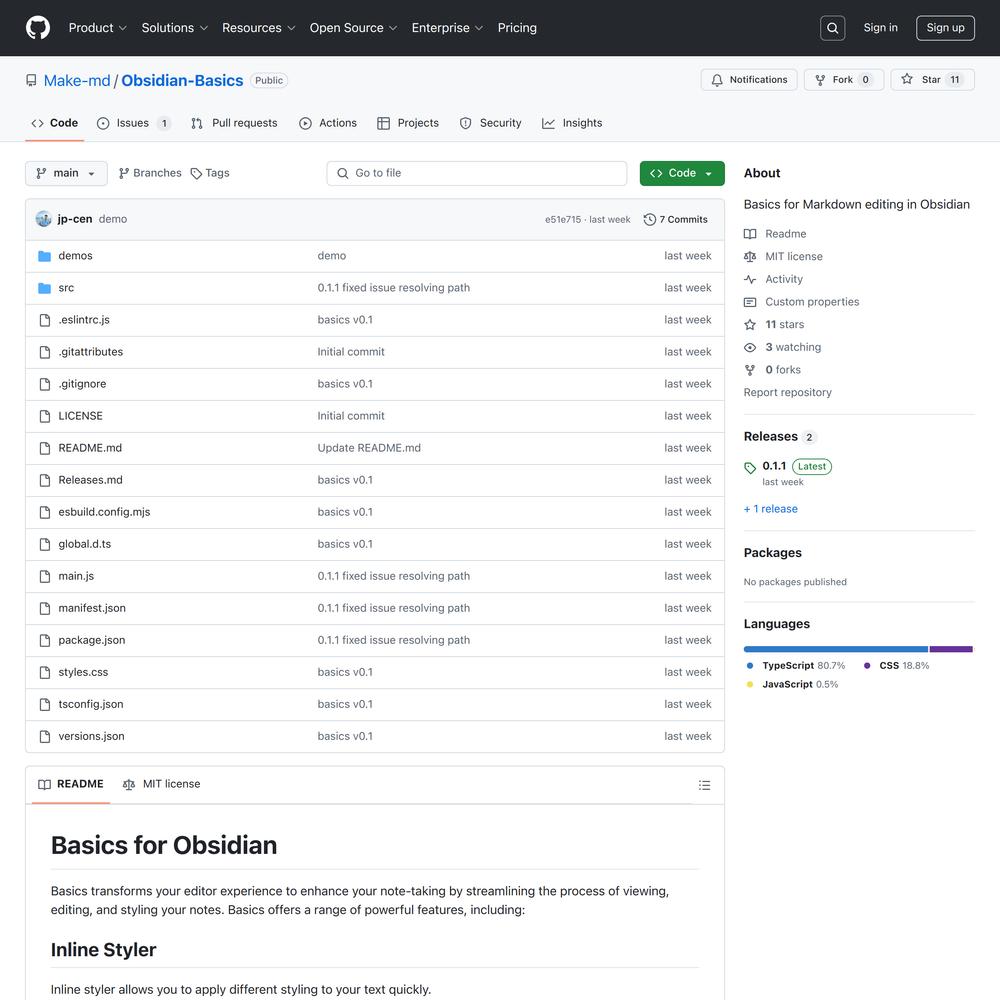This screenshot has height=1000, width=1000.
Task: Open the Obsidian-Basics repository link
Action: pos(182,81)
